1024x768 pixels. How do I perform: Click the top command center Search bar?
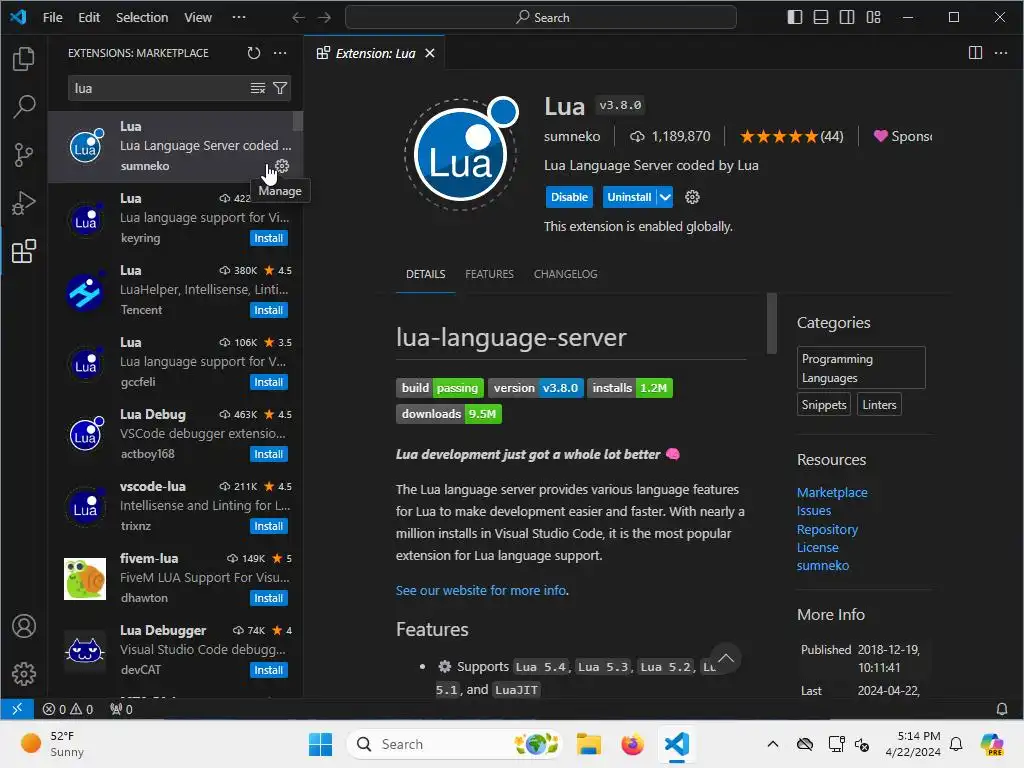coord(541,17)
